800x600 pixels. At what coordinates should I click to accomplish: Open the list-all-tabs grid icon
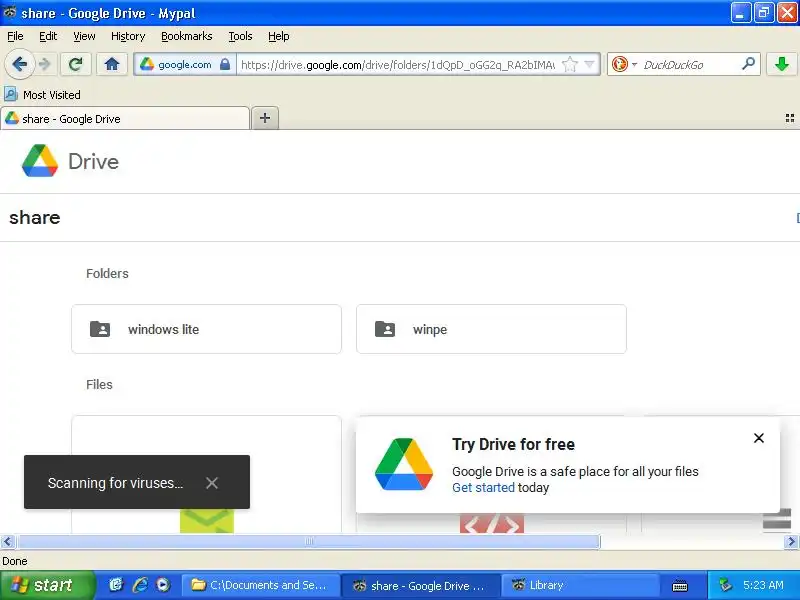[x=789, y=118]
